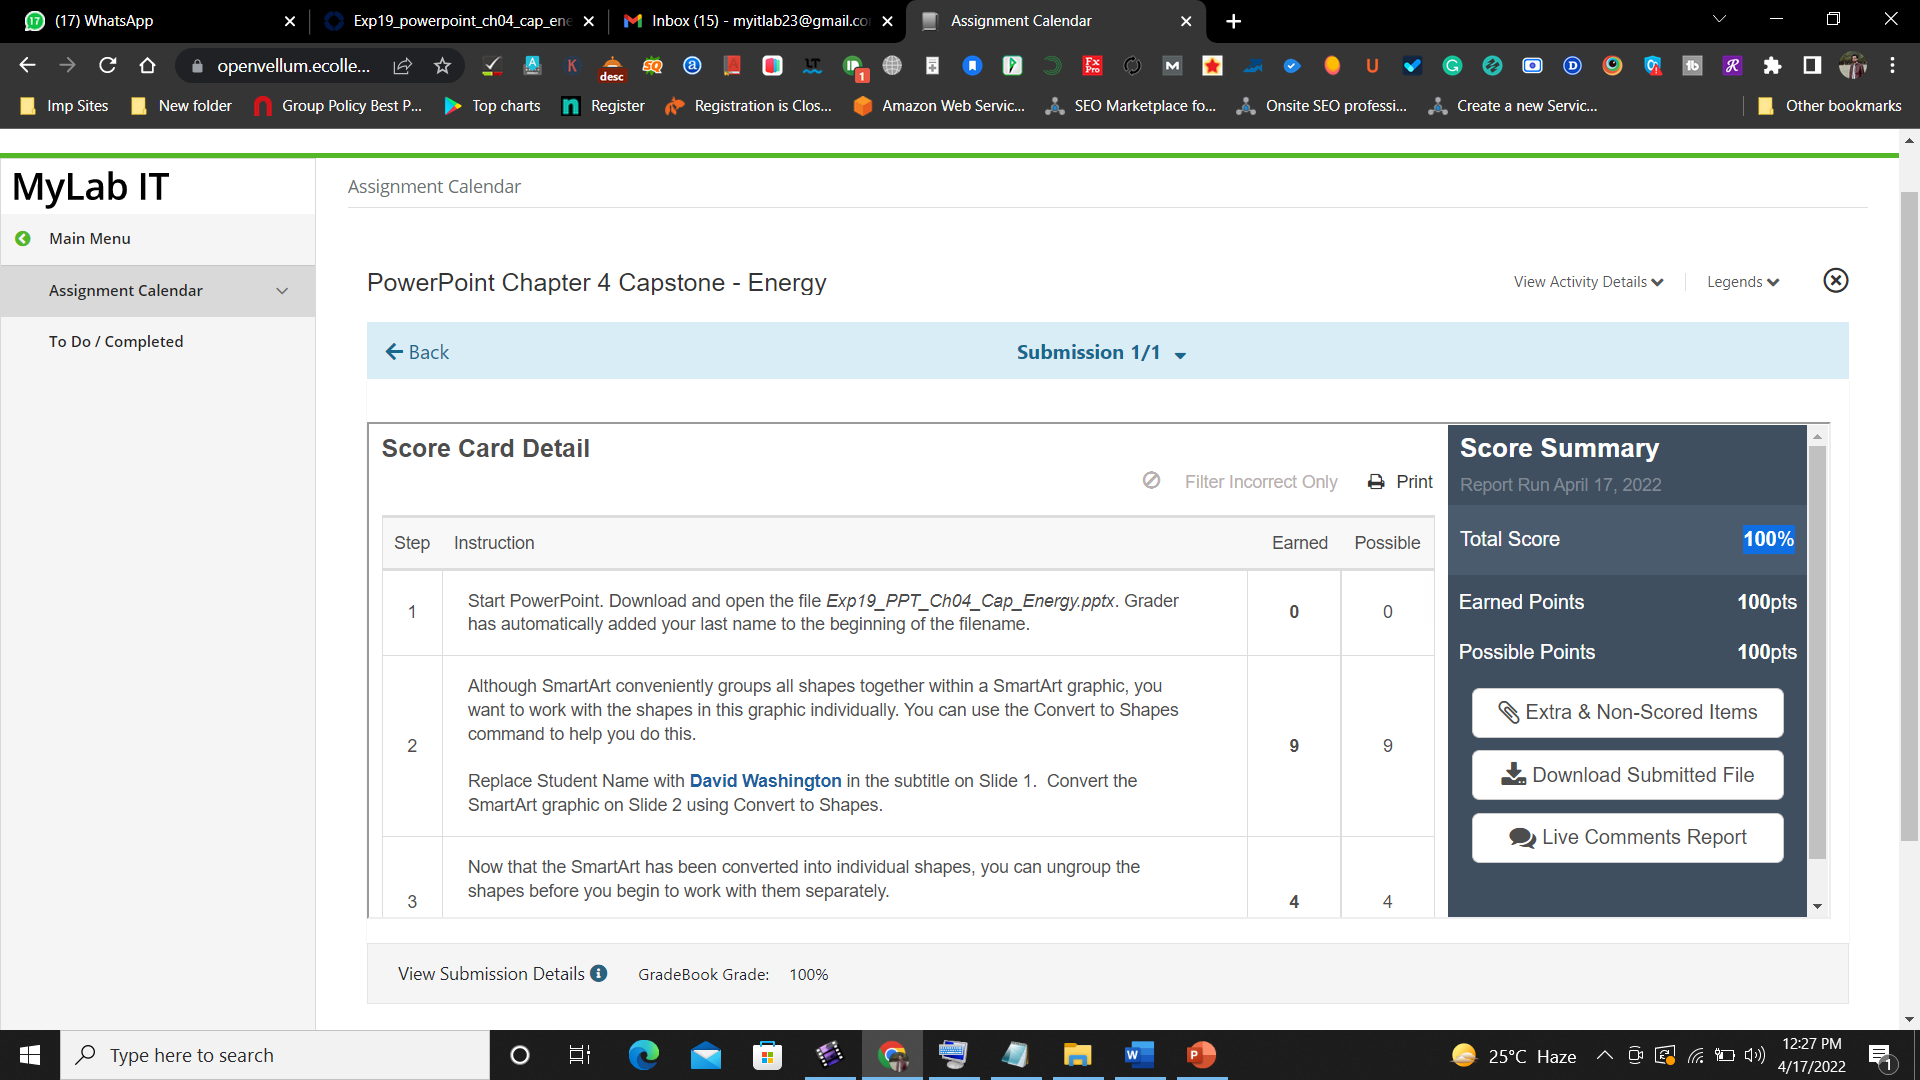Click the Chrome profile avatar
This screenshot has width=1920, height=1080.
pyautogui.click(x=1852, y=66)
